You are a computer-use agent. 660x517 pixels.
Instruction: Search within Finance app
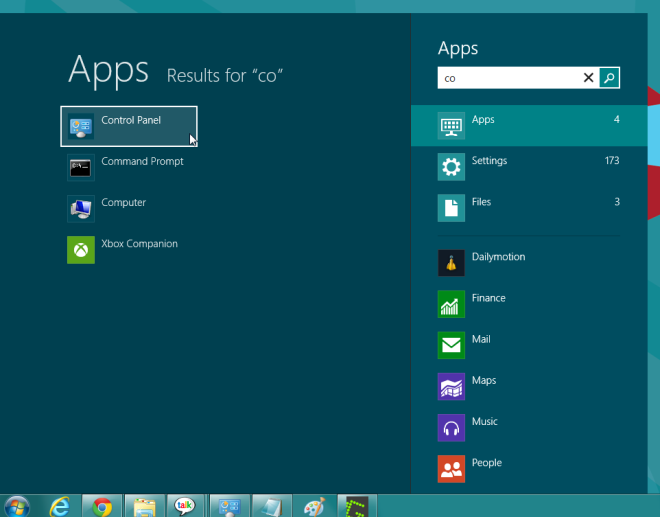click(529, 304)
